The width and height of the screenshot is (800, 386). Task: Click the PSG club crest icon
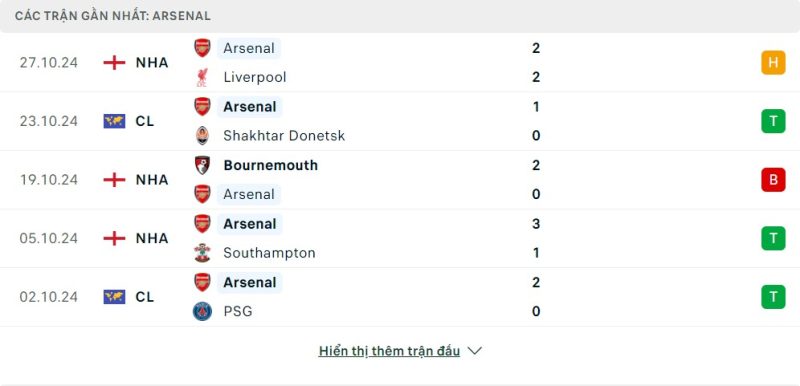pos(202,311)
